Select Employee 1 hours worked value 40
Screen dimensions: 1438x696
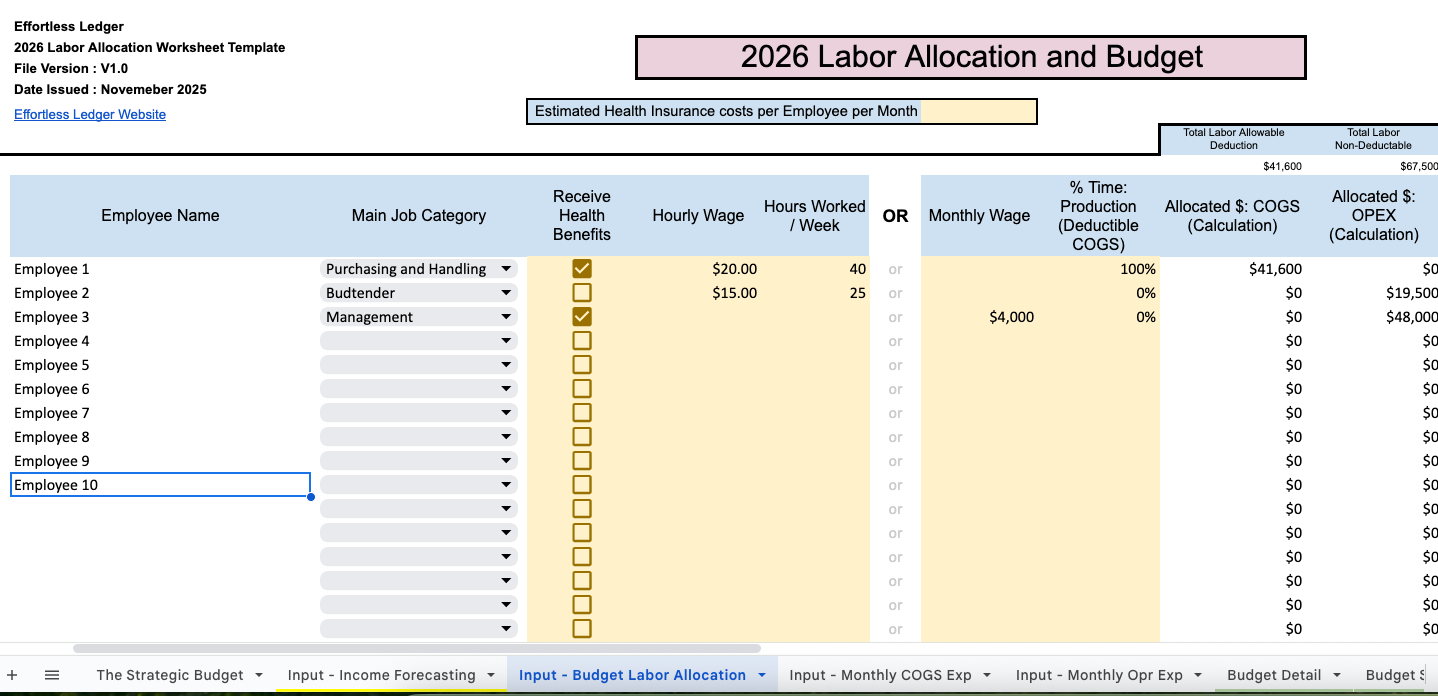coord(815,268)
